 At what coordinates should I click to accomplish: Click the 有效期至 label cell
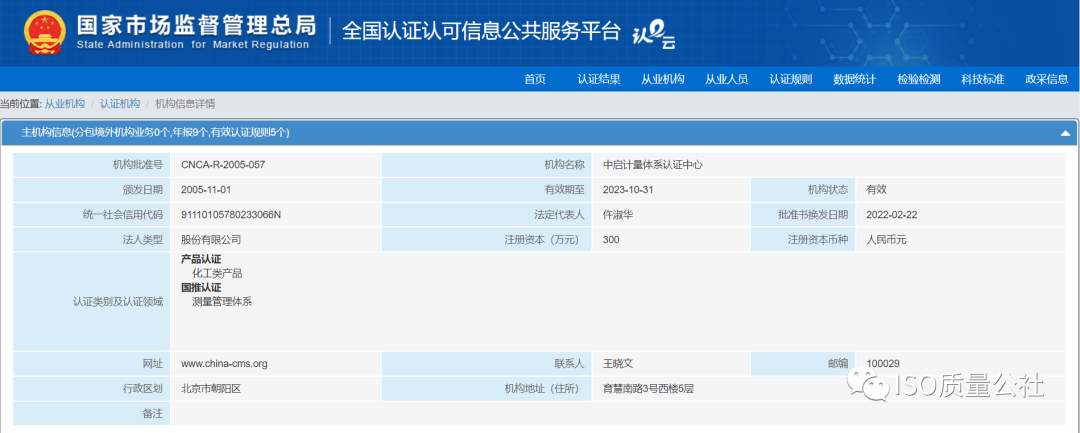pos(487,190)
